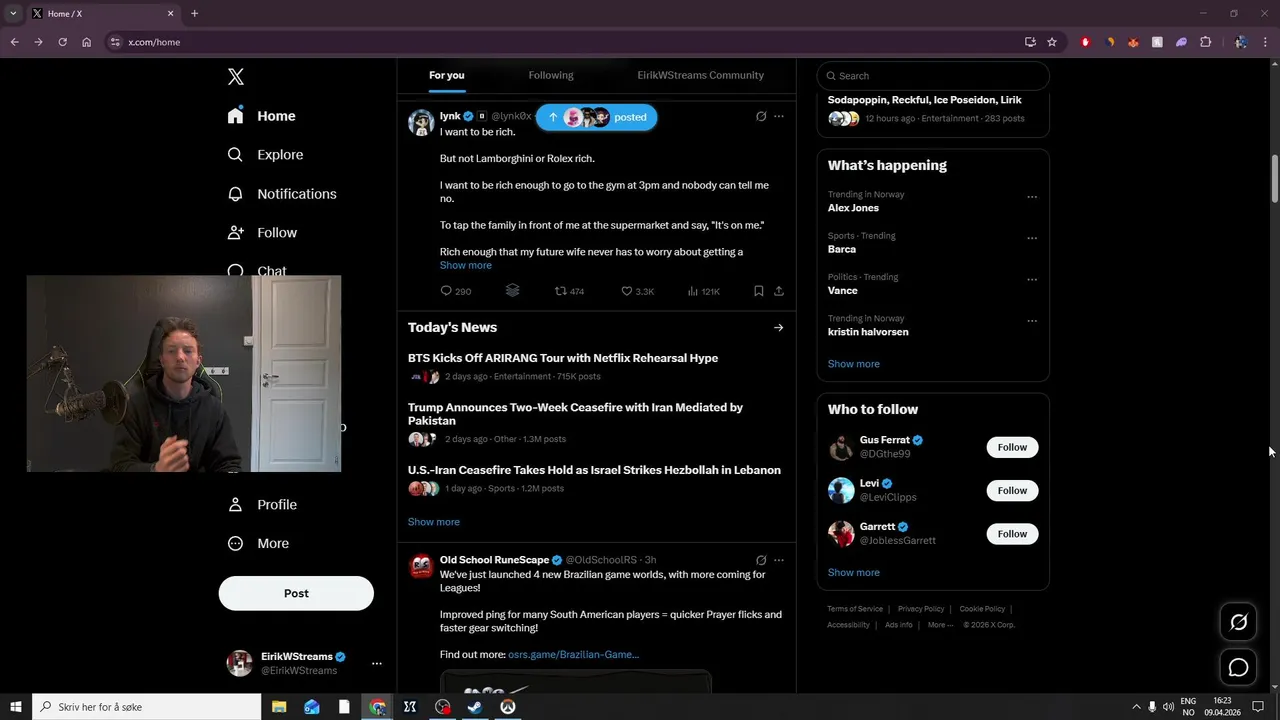Open Steam from the taskbar

[474, 707]
